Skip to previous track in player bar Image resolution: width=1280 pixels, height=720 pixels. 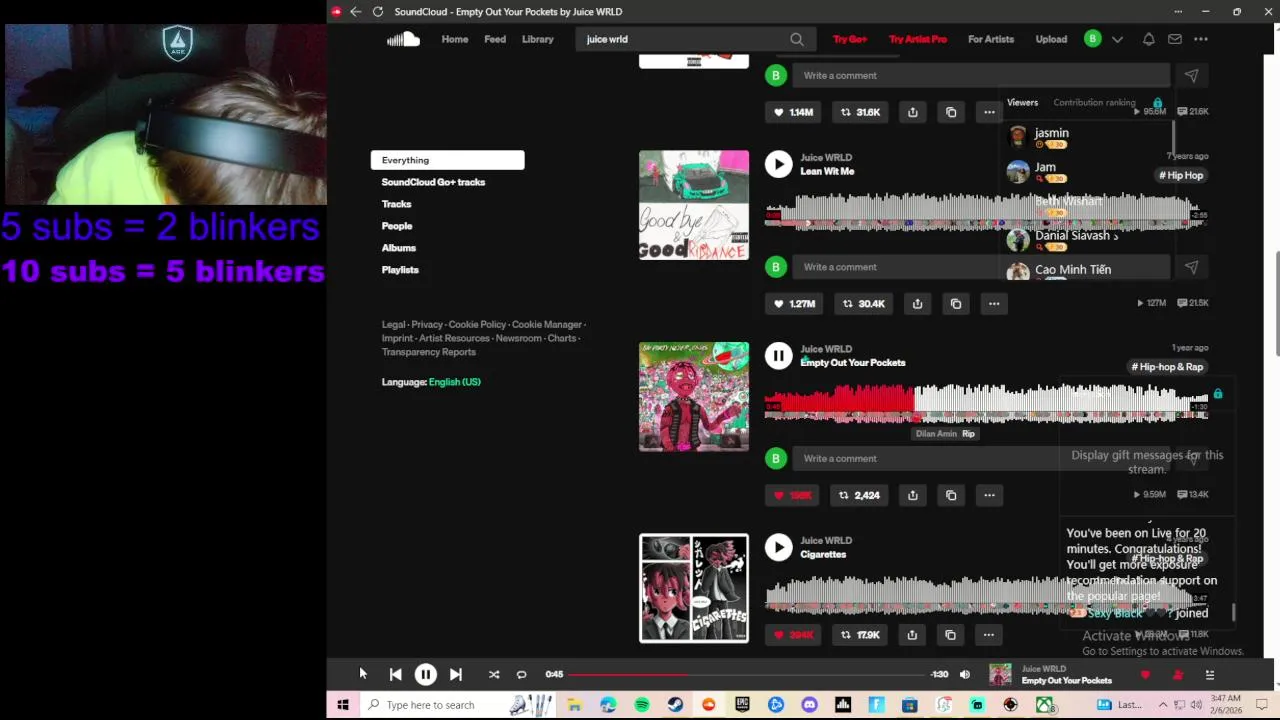395,675
